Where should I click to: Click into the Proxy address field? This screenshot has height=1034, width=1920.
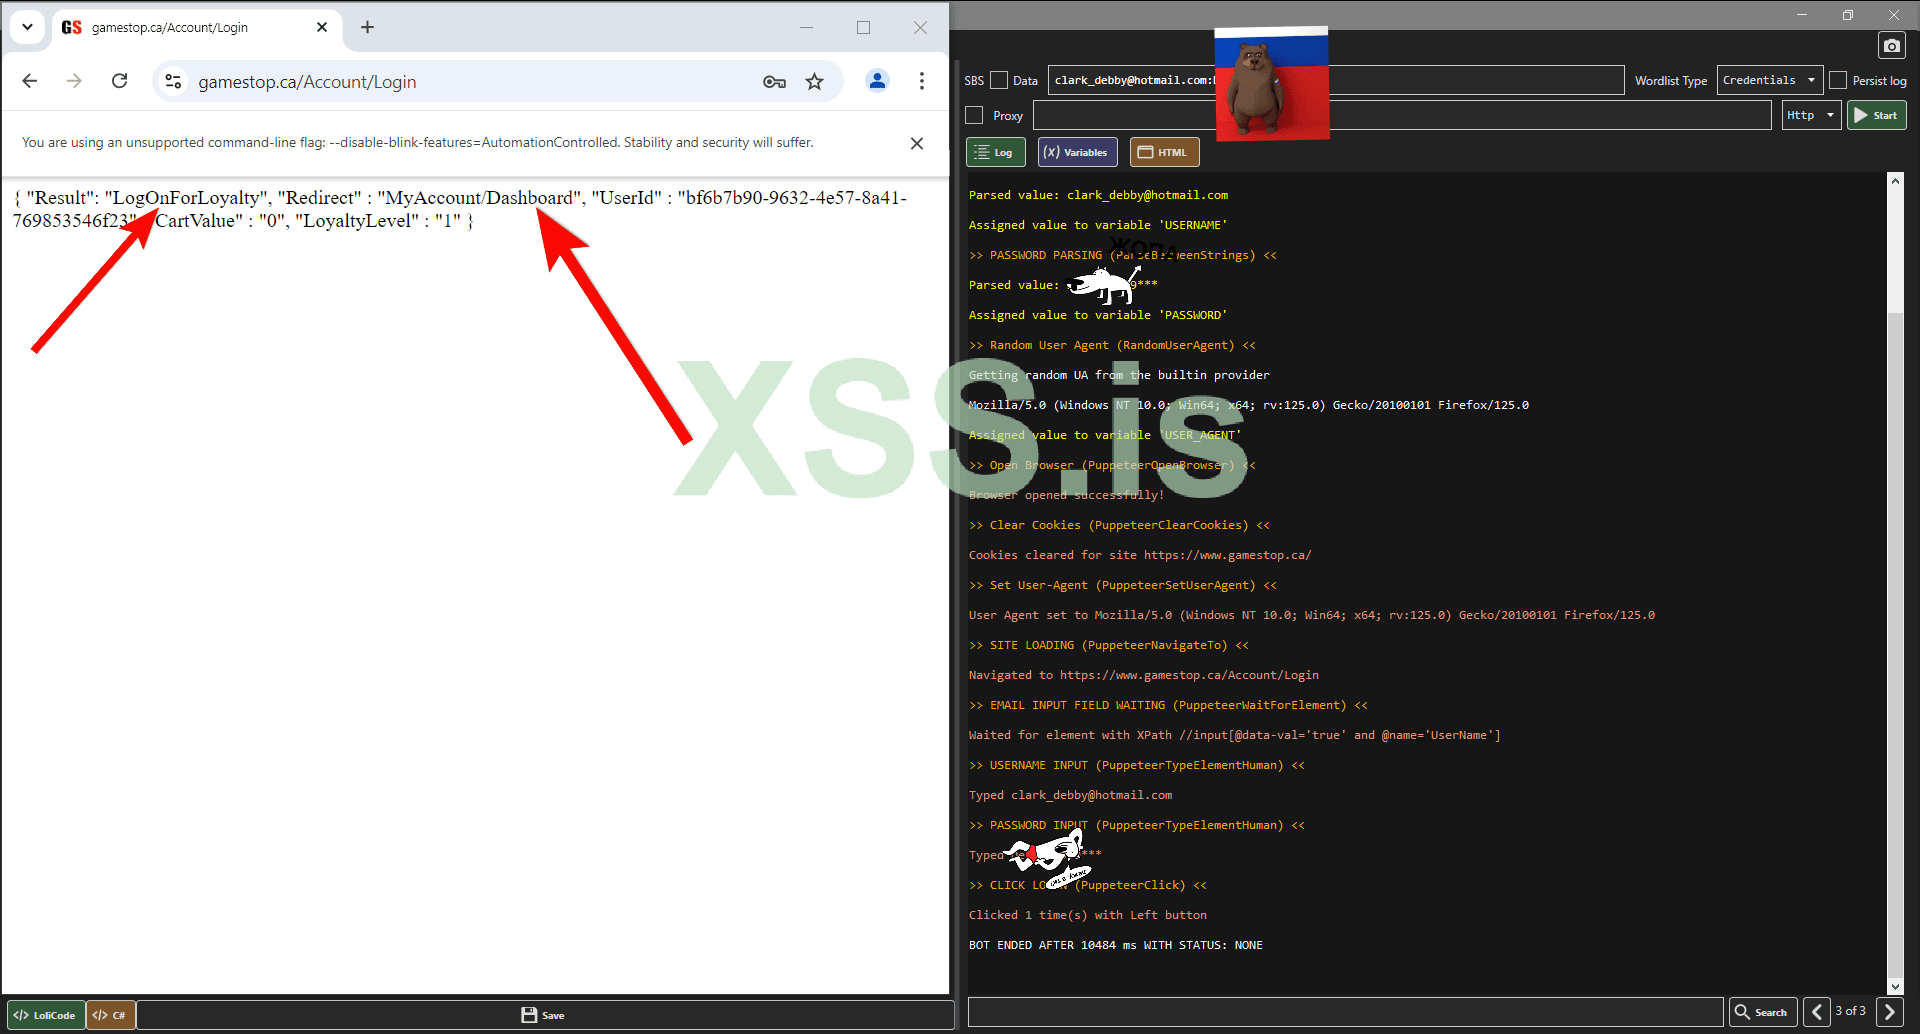tap(1402, 115)
